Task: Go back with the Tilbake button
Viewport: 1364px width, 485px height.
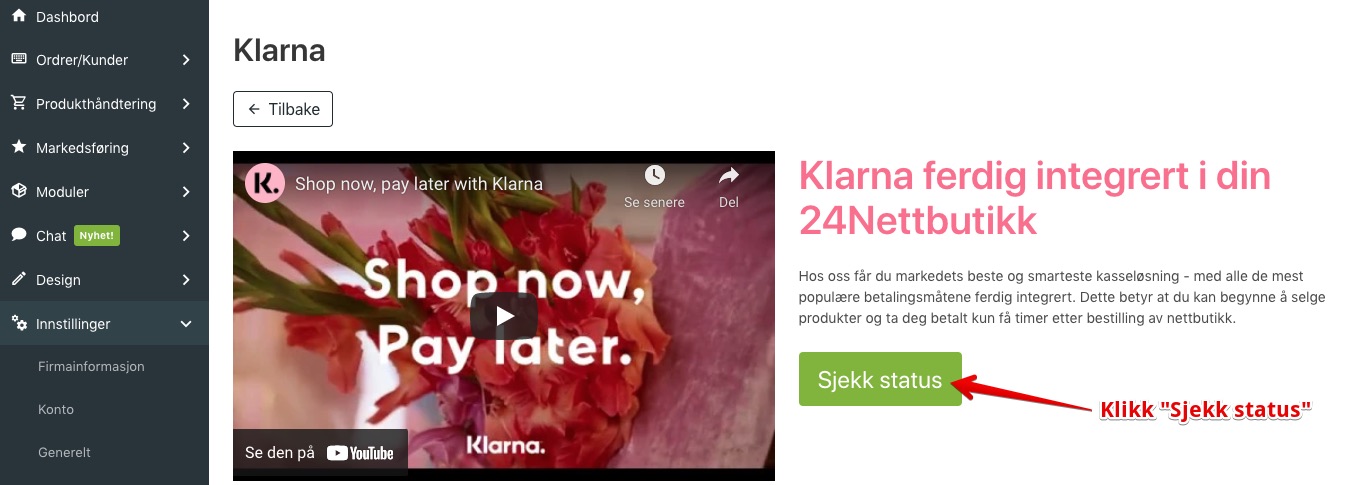Action: pos(283,109)
